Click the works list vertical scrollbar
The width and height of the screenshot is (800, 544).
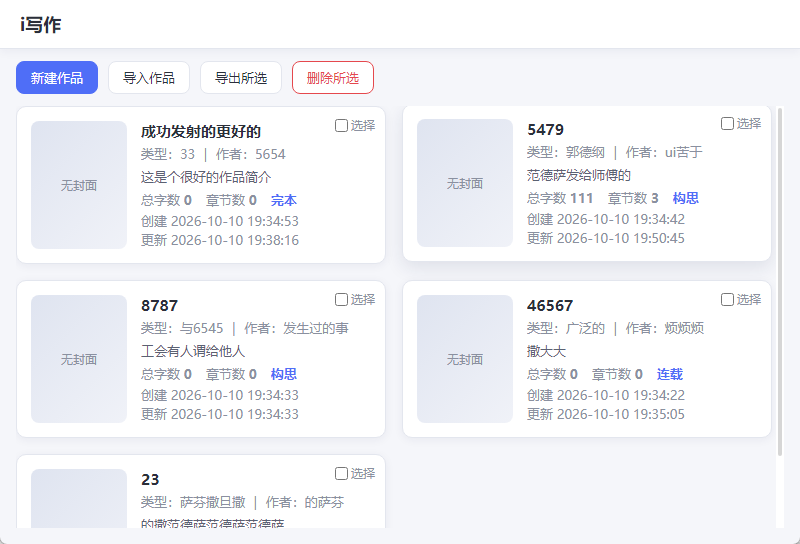[780, 282]
